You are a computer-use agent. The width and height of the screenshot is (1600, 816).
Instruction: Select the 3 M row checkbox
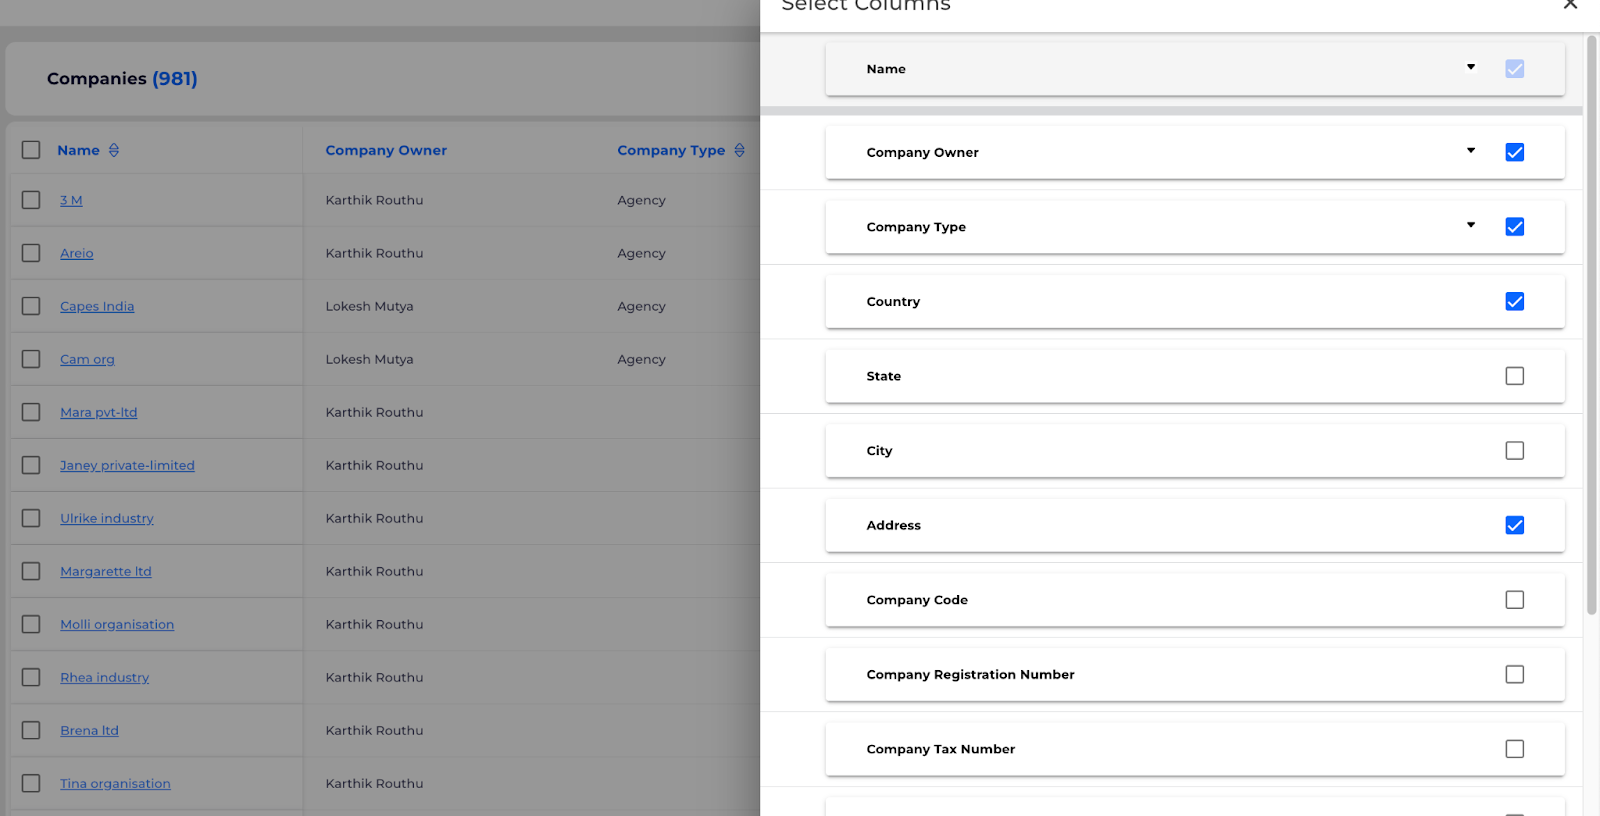[31, 200]
